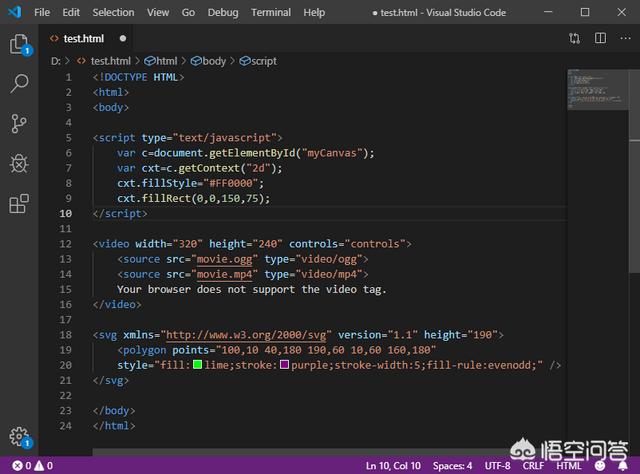Viewport: 640px width, 474px height.
Task: Click the closing </video> tag
Action: pos(117,305)
